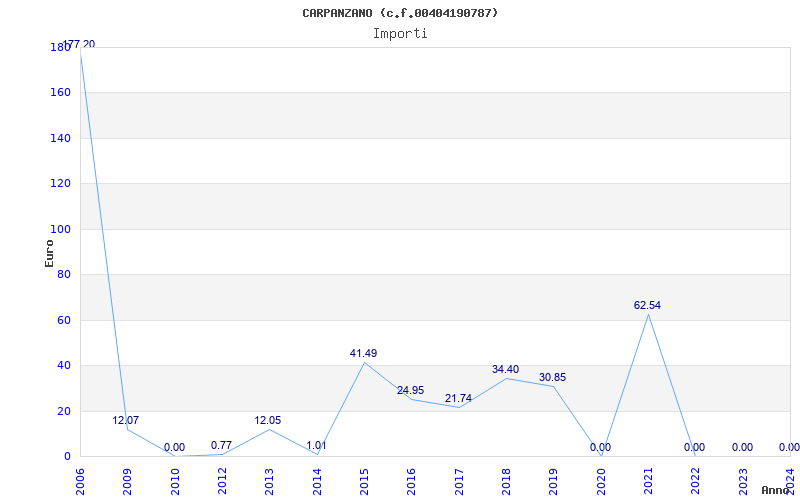This screenshot has width=800, height=500.
Task: Click the 40 value on Euro axis
Action: (63, 366)
